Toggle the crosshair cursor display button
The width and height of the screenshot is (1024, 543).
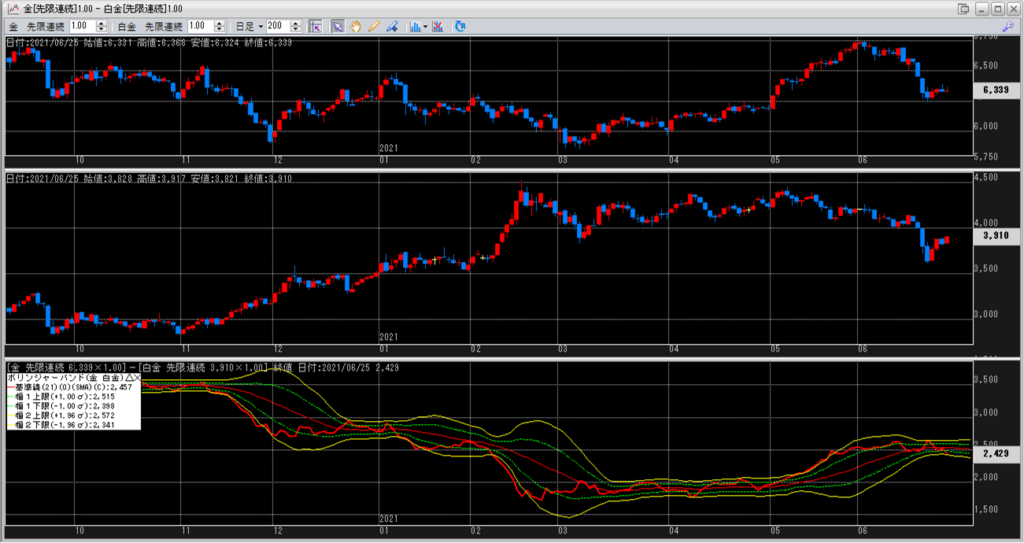point(315,25)
